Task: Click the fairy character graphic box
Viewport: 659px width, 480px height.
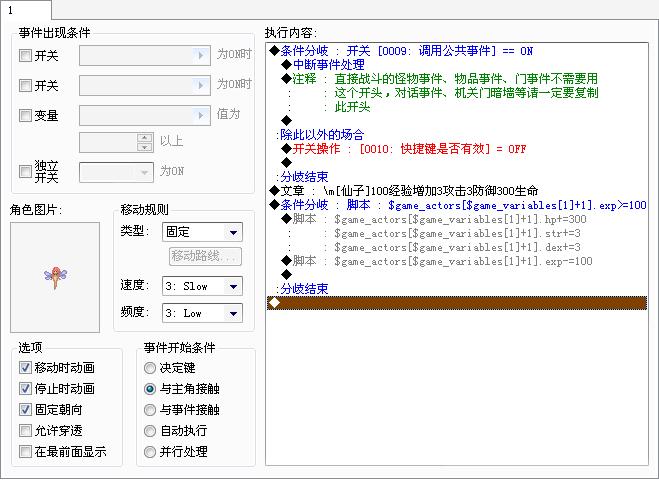Action: coord(55,277)
